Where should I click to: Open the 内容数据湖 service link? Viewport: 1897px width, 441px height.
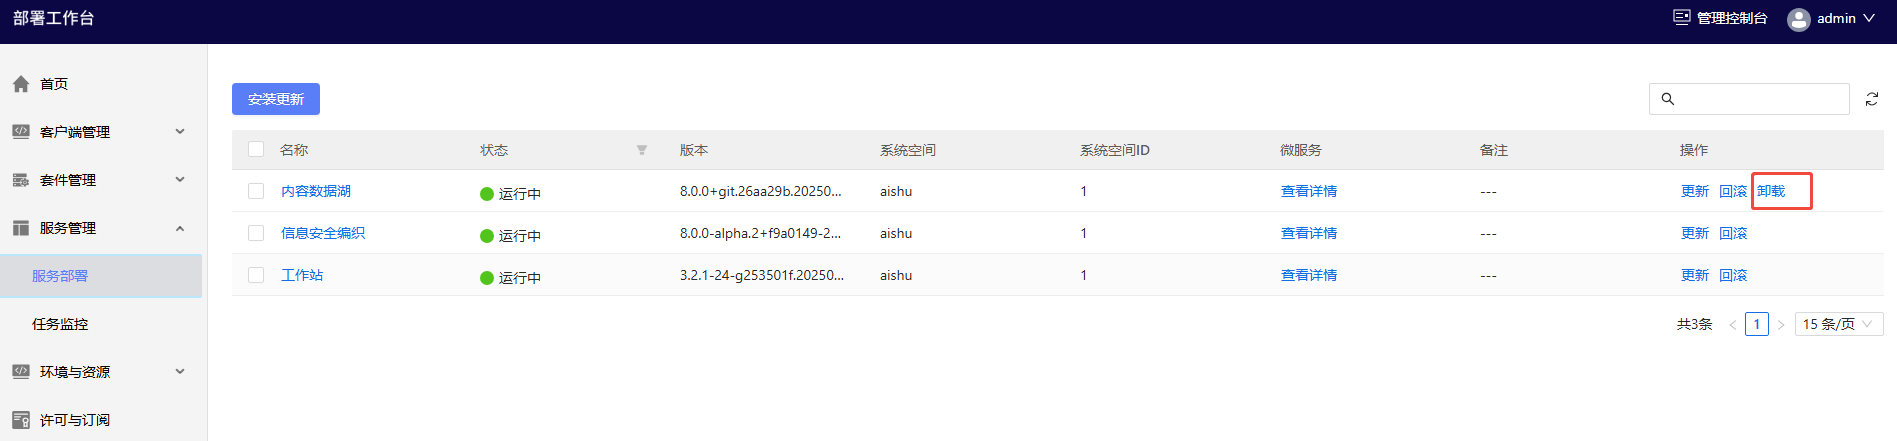[x=316, y=191]
